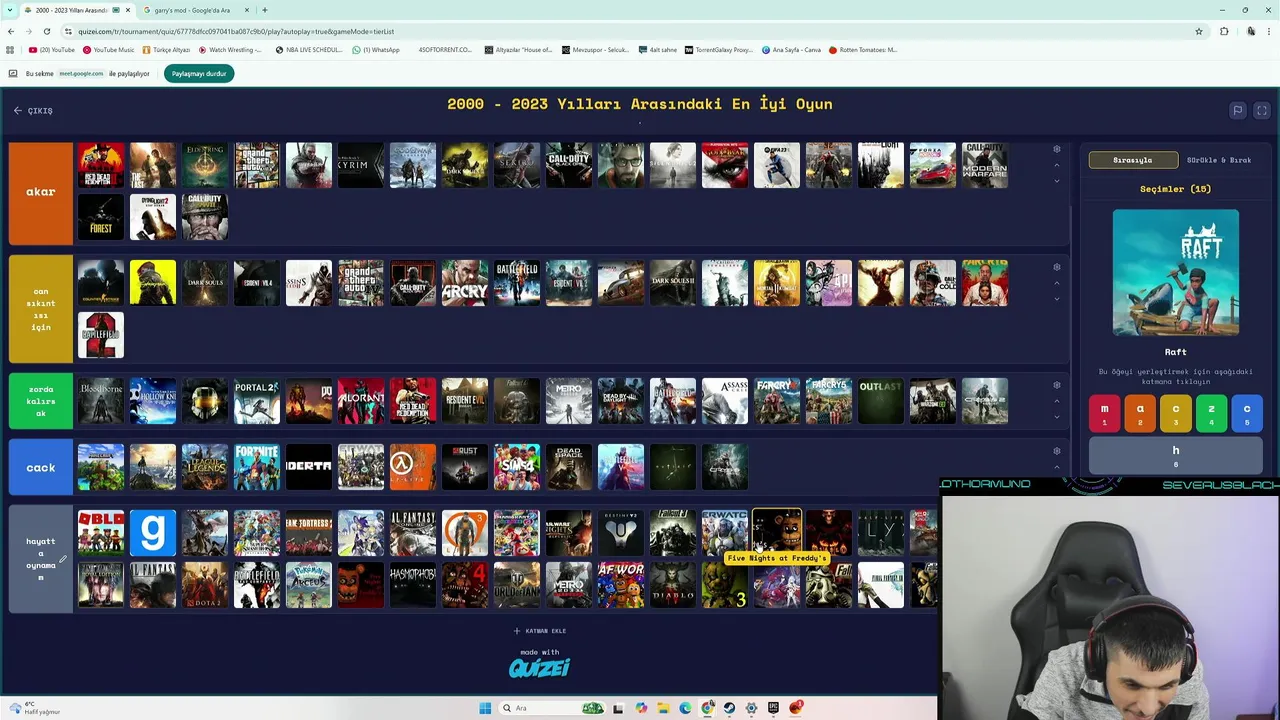Switch to Sürükle & Bırak mode

(1219, 160)
